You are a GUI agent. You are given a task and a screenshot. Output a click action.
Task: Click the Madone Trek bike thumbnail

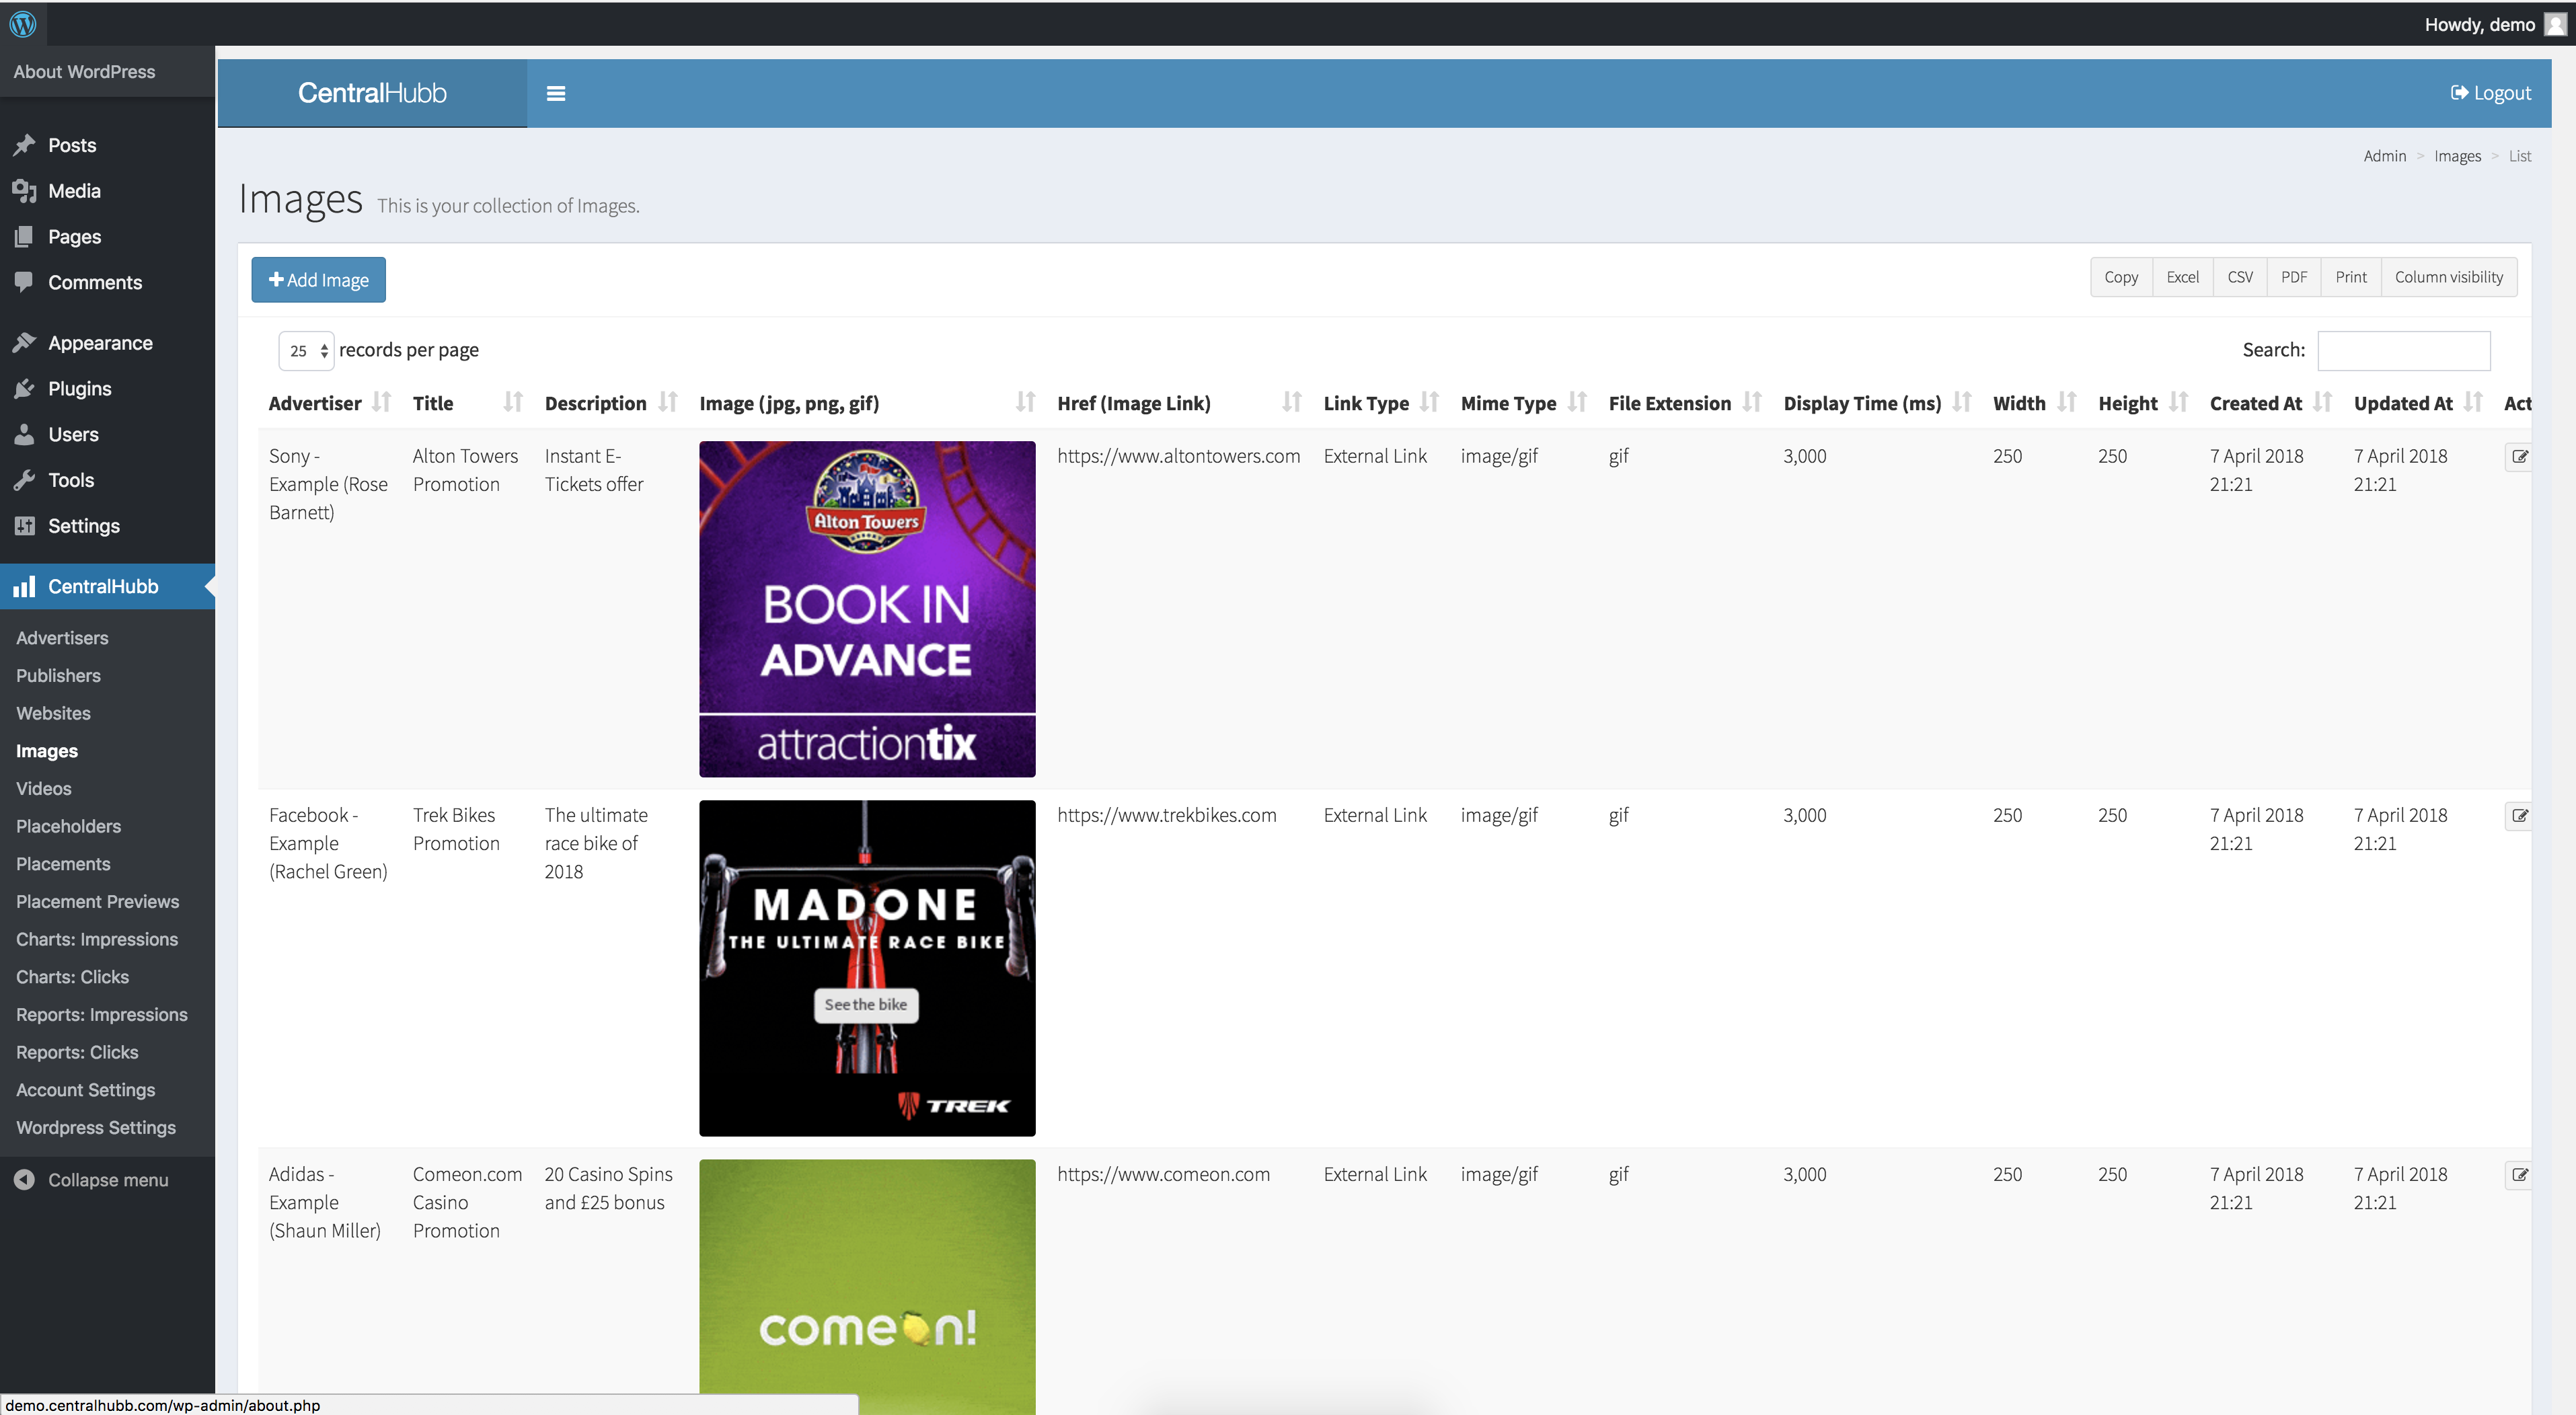[x=867, y=968]
